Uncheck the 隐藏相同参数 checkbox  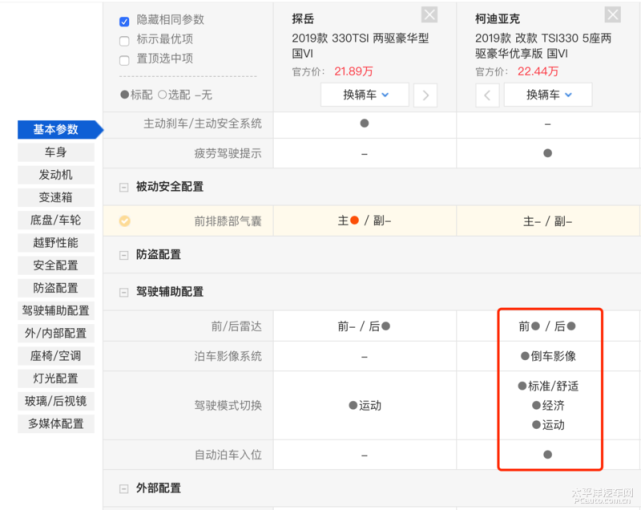[x=124, y=21]
